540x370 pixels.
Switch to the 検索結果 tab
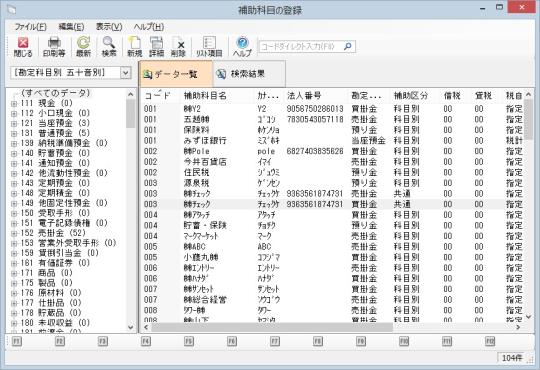(249, 74)
